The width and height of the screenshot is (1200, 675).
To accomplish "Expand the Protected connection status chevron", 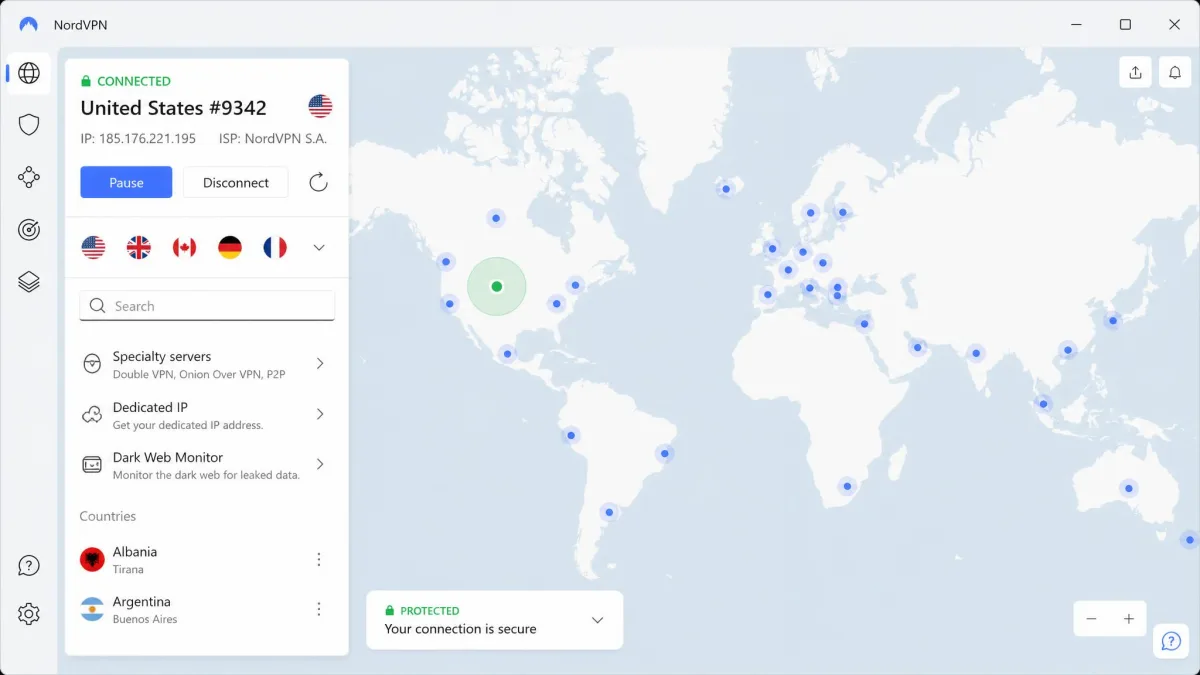I will coord(597,620).
